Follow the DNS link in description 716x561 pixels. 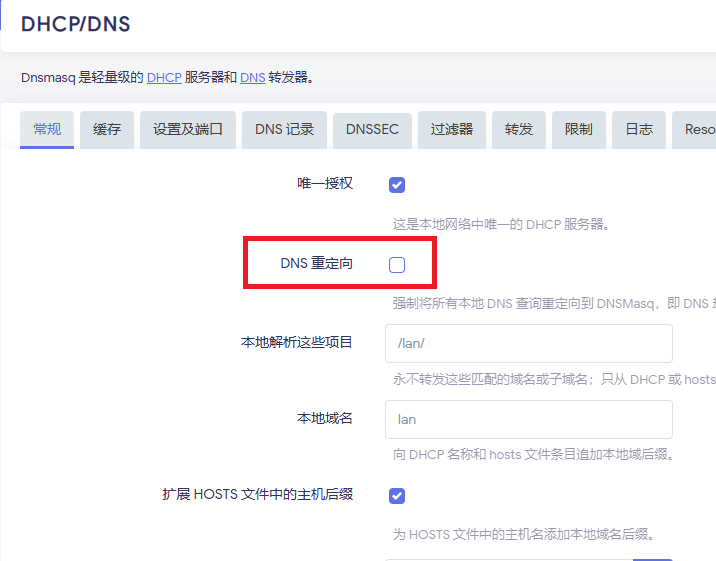253,77
